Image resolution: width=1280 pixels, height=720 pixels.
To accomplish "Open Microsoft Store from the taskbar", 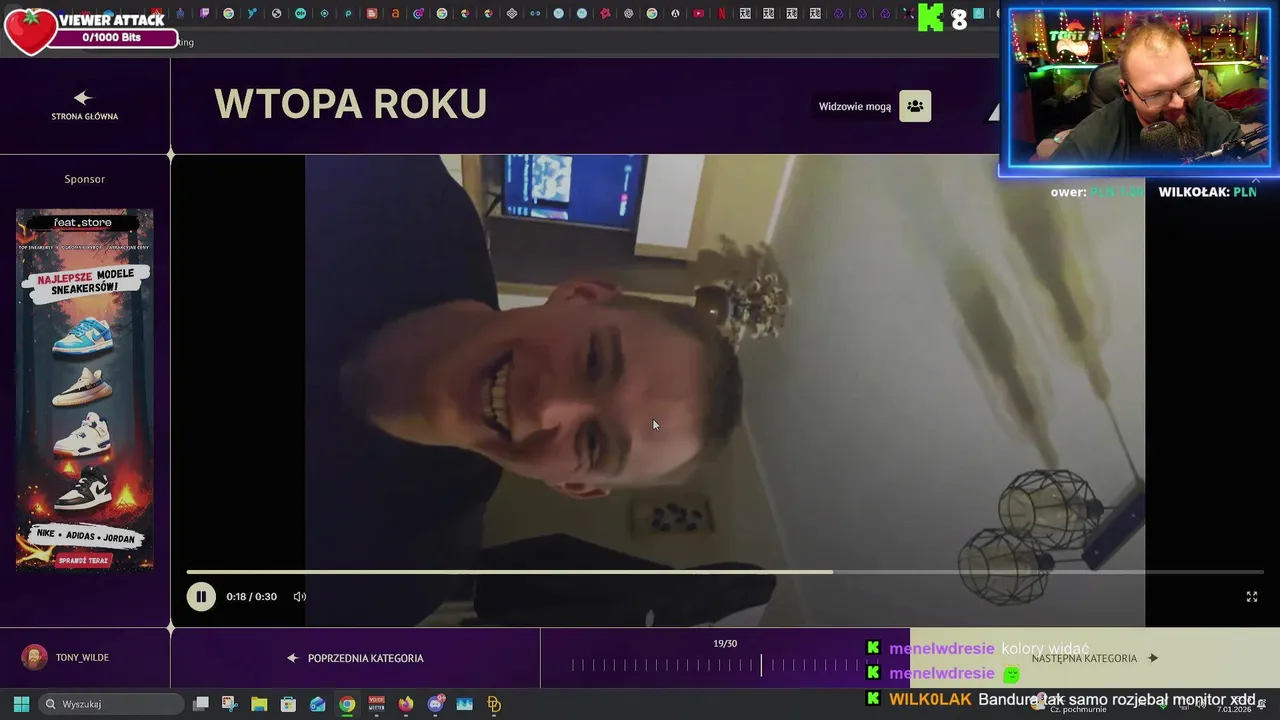I will (288, 704).
